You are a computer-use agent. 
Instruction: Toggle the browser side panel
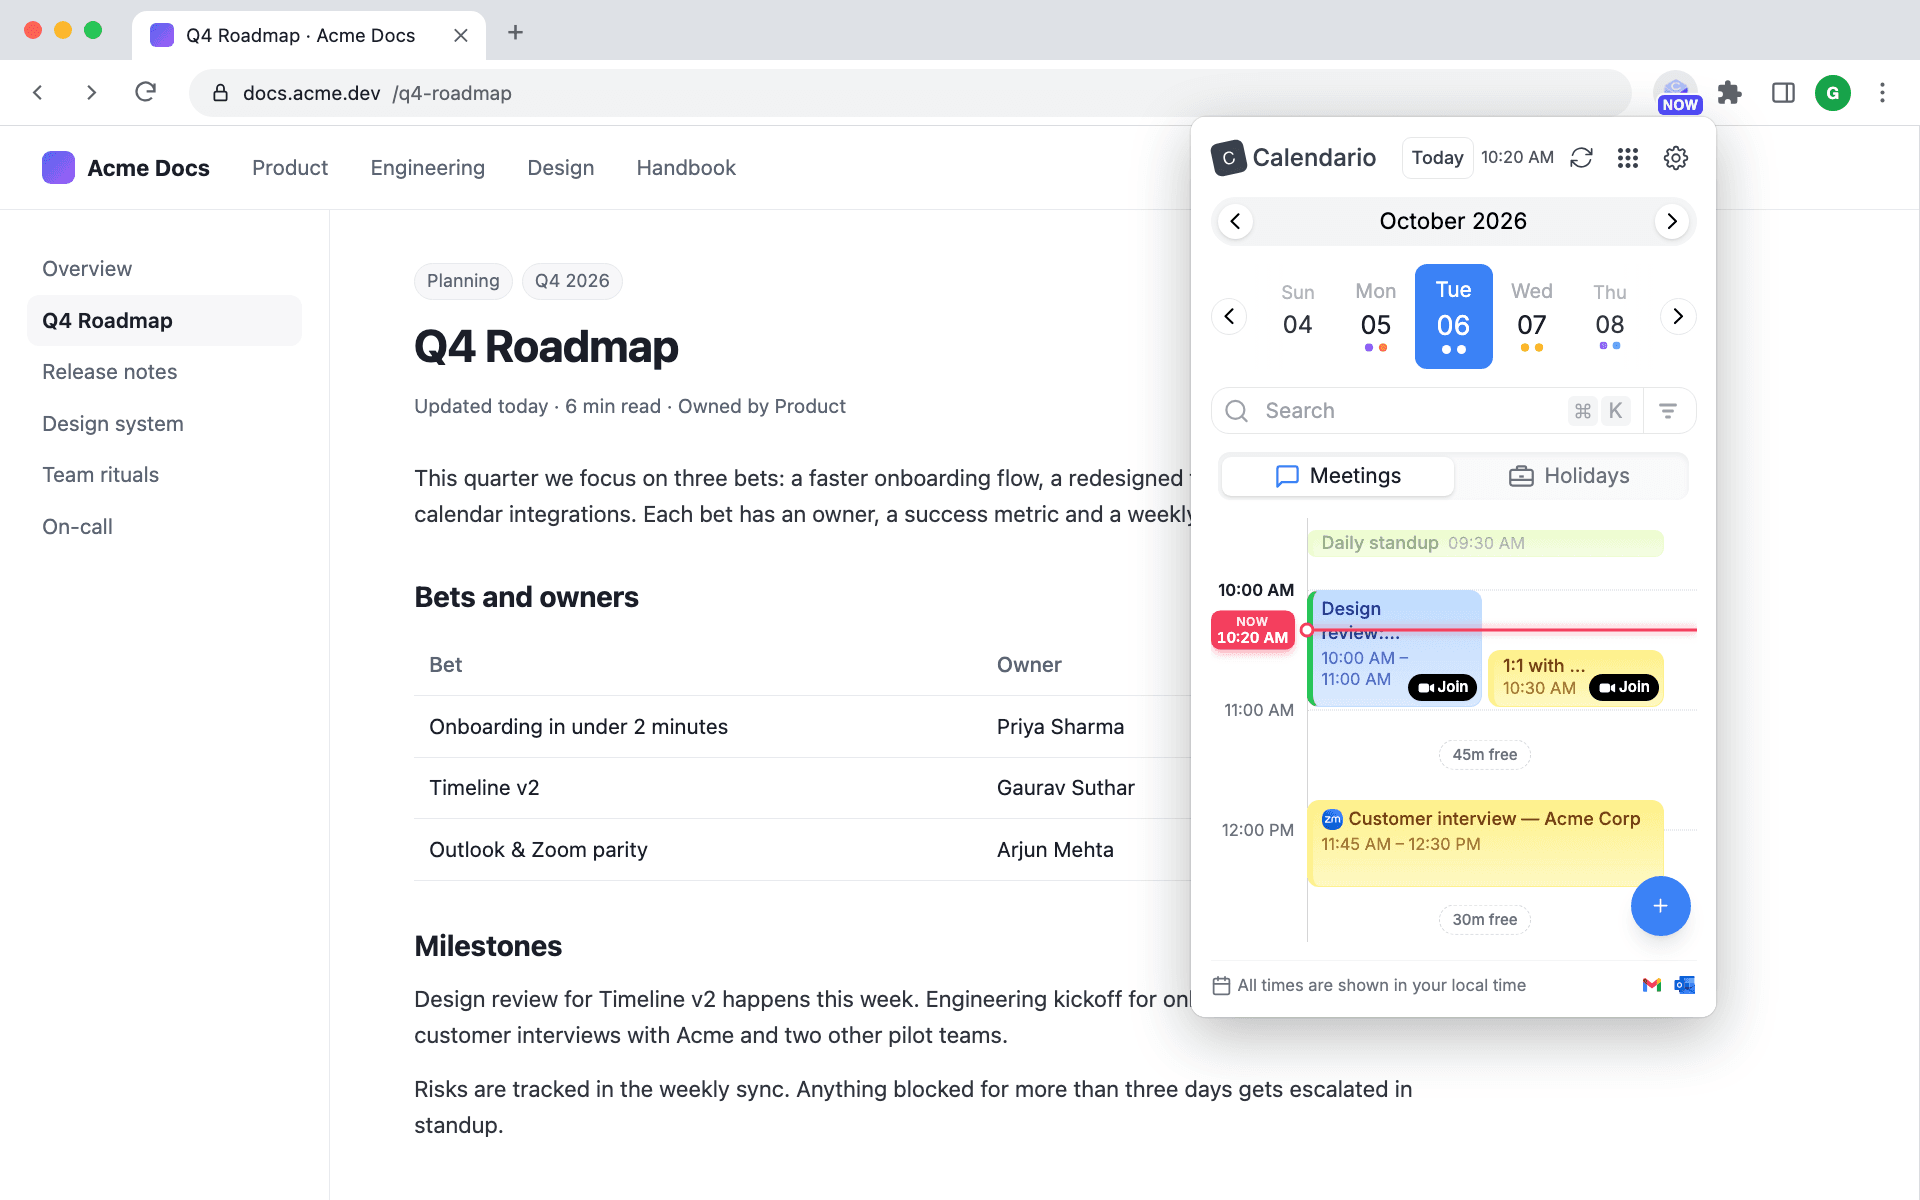[x=1783, y=93]
